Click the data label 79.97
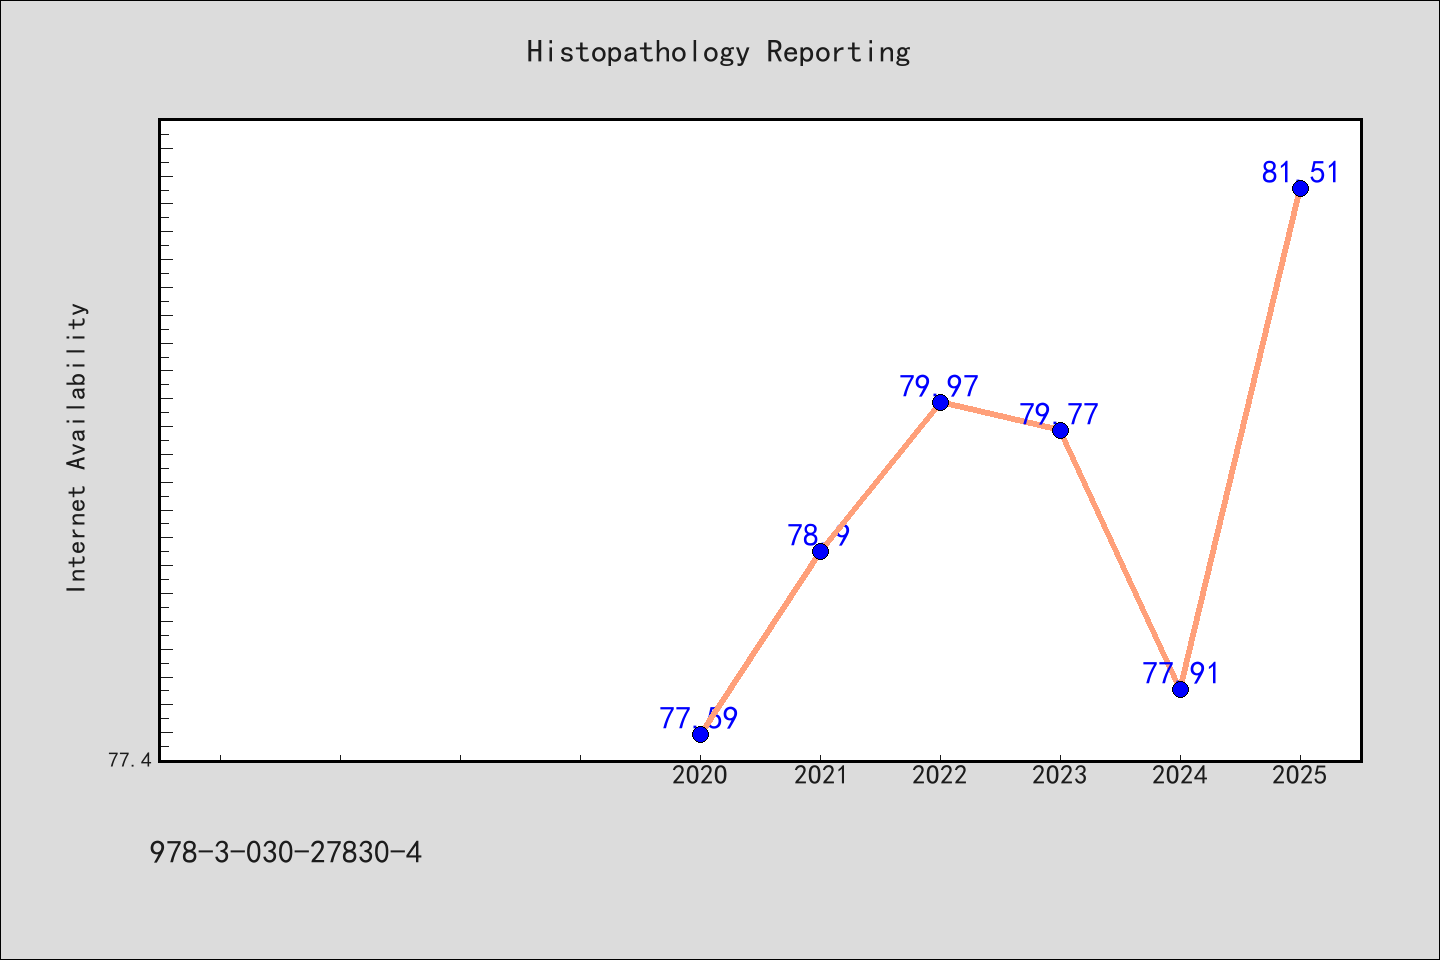 pos(939,386)
